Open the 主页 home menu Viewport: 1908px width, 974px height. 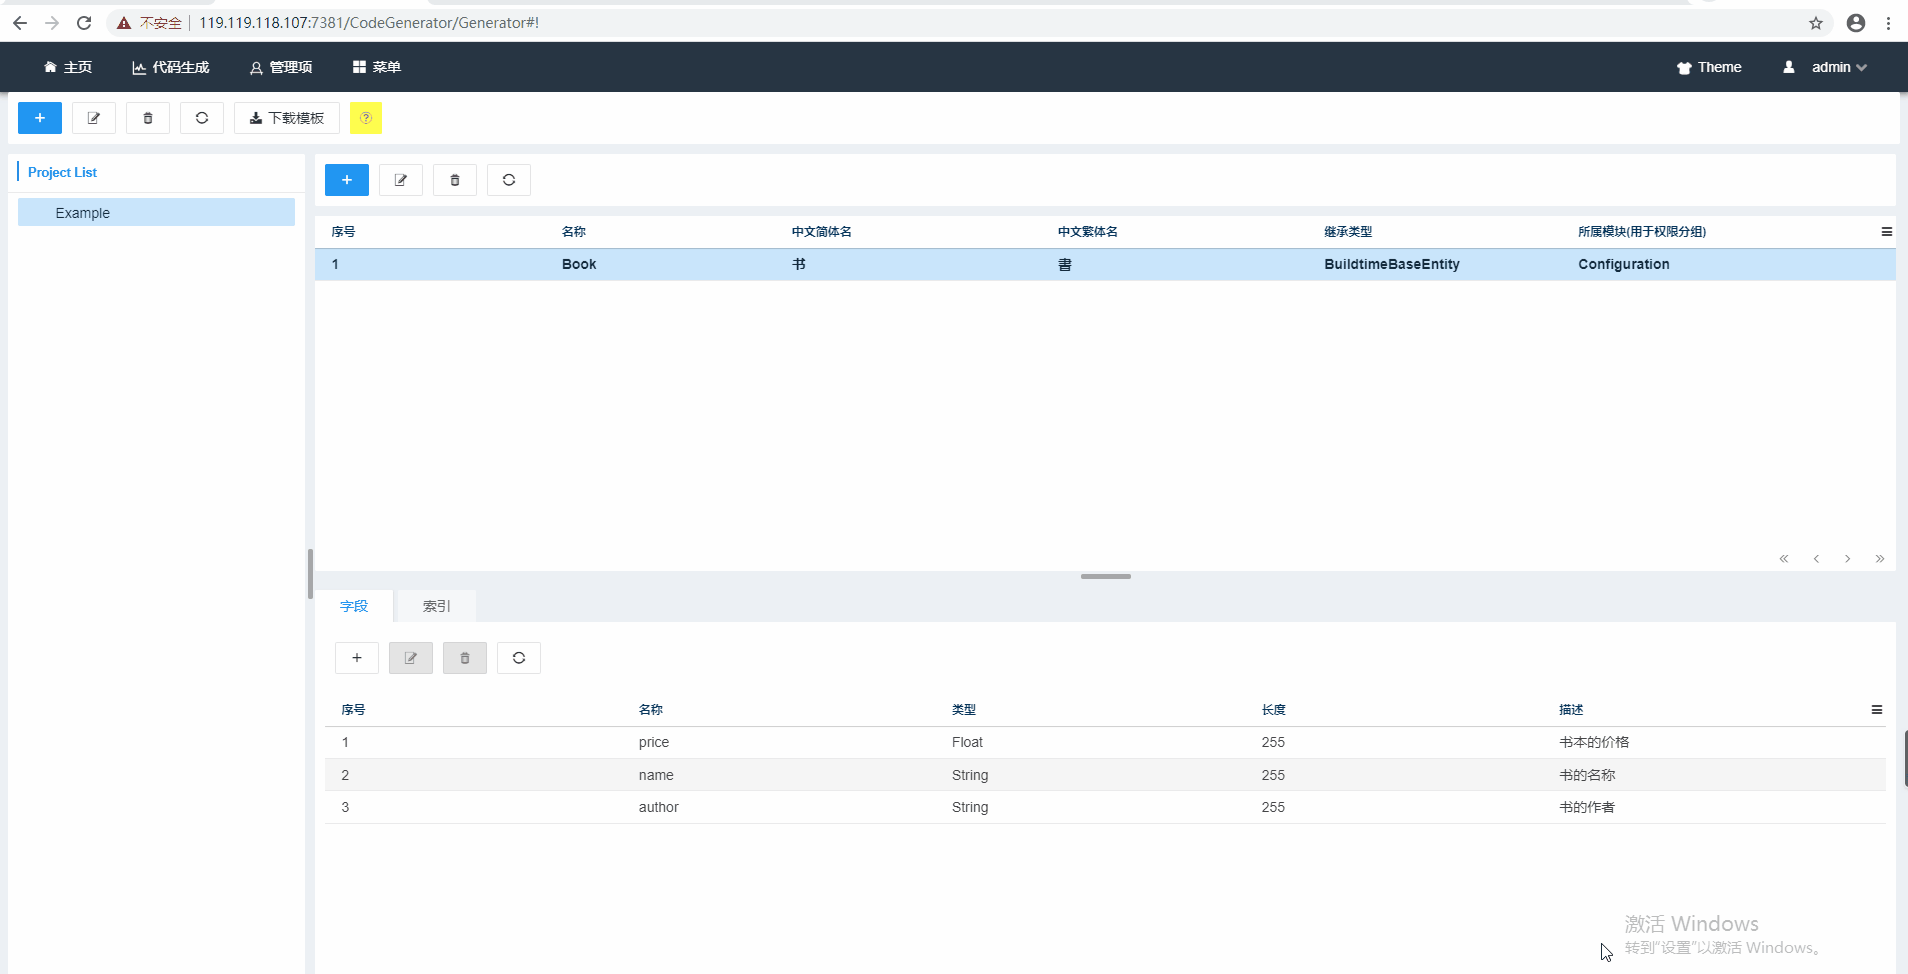coord(68,67)
